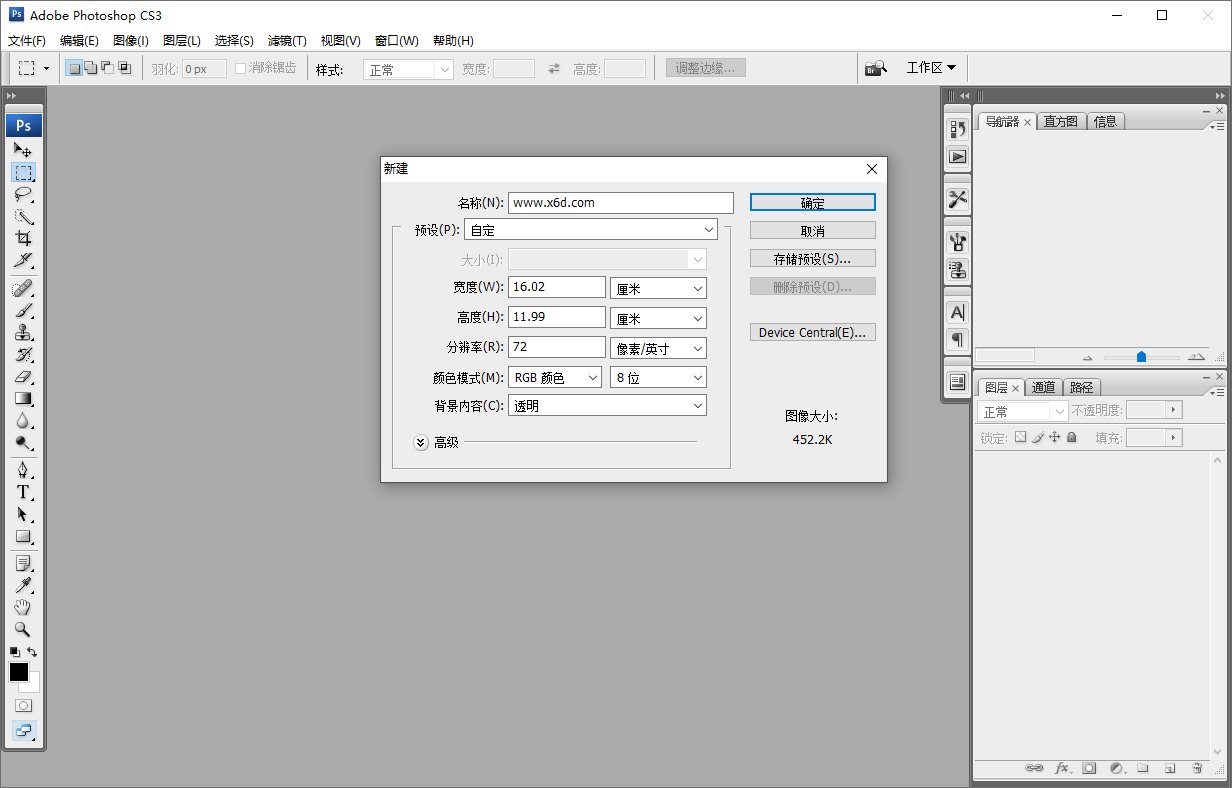The image size is (1232, 788).
Task: Select the Lasso tool
Action: pos(23,194)
